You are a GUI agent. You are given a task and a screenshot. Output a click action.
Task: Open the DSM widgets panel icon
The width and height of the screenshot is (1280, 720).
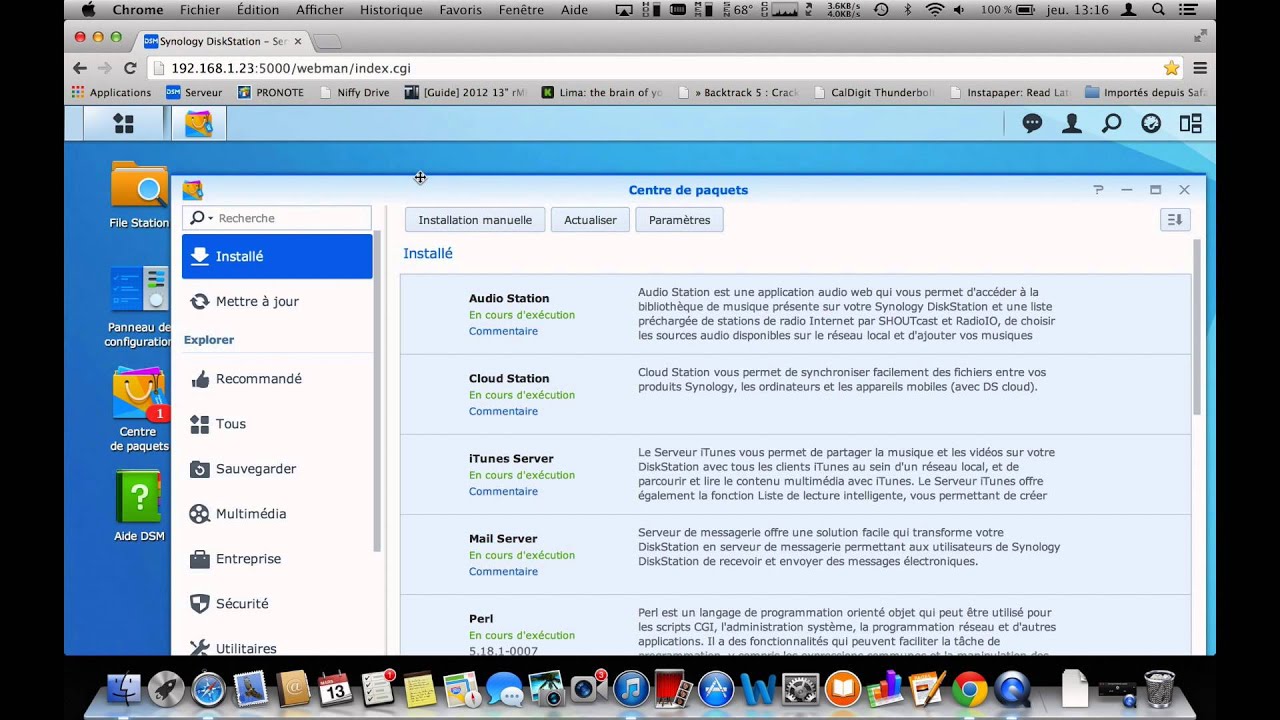pos(1190,123)
